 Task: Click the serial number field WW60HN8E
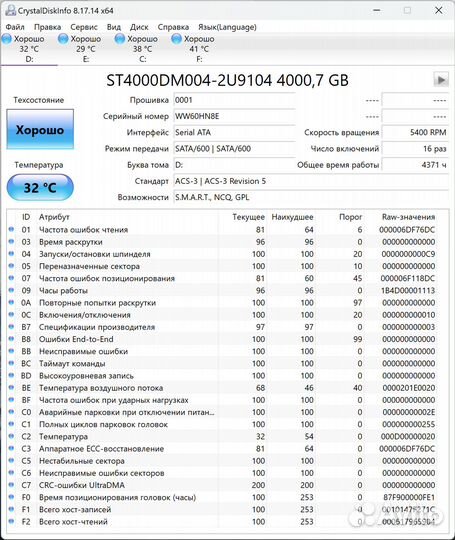235,116
